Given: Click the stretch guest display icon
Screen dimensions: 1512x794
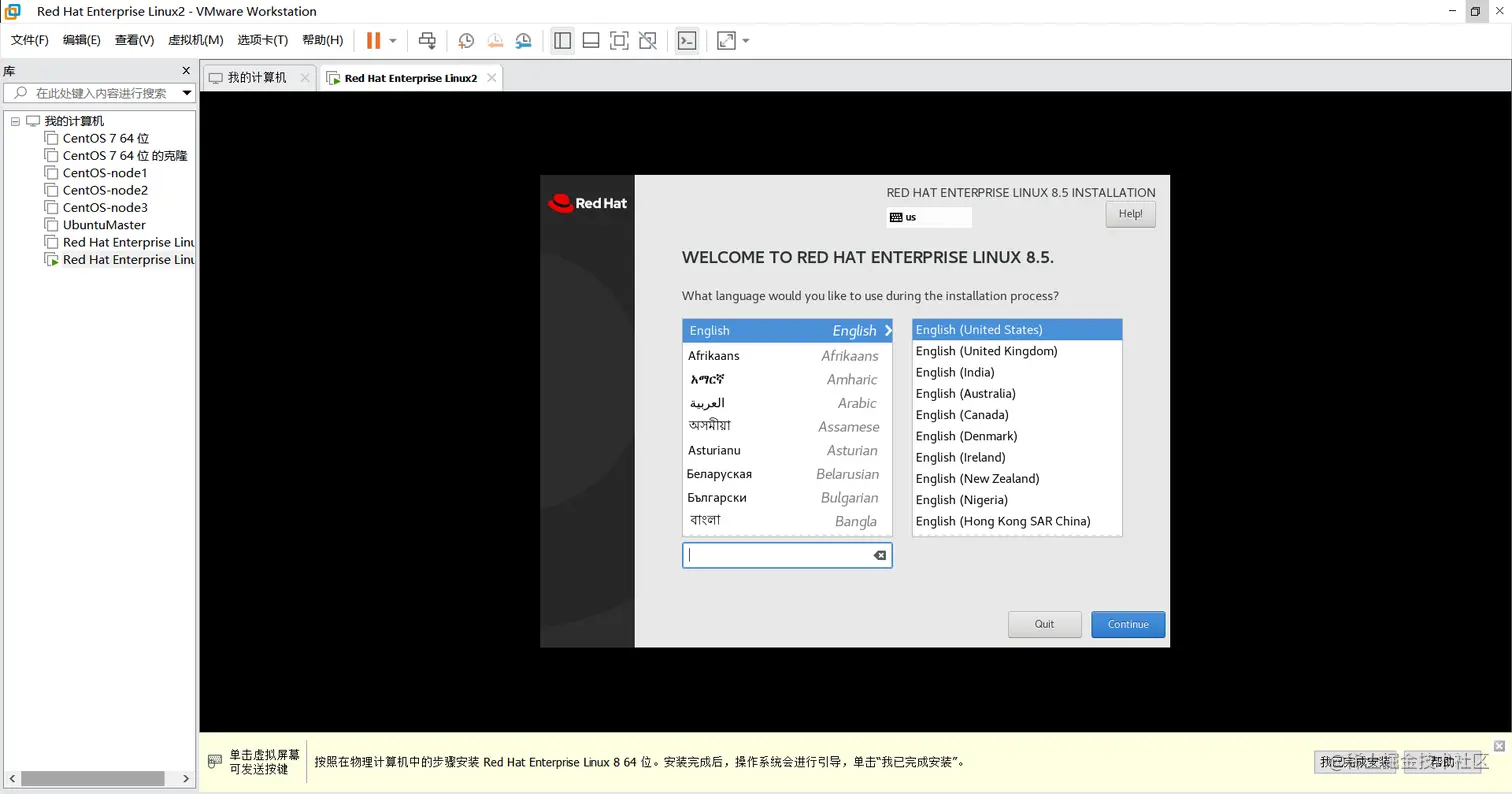Looking at the screenshot, I should point(727,41).
